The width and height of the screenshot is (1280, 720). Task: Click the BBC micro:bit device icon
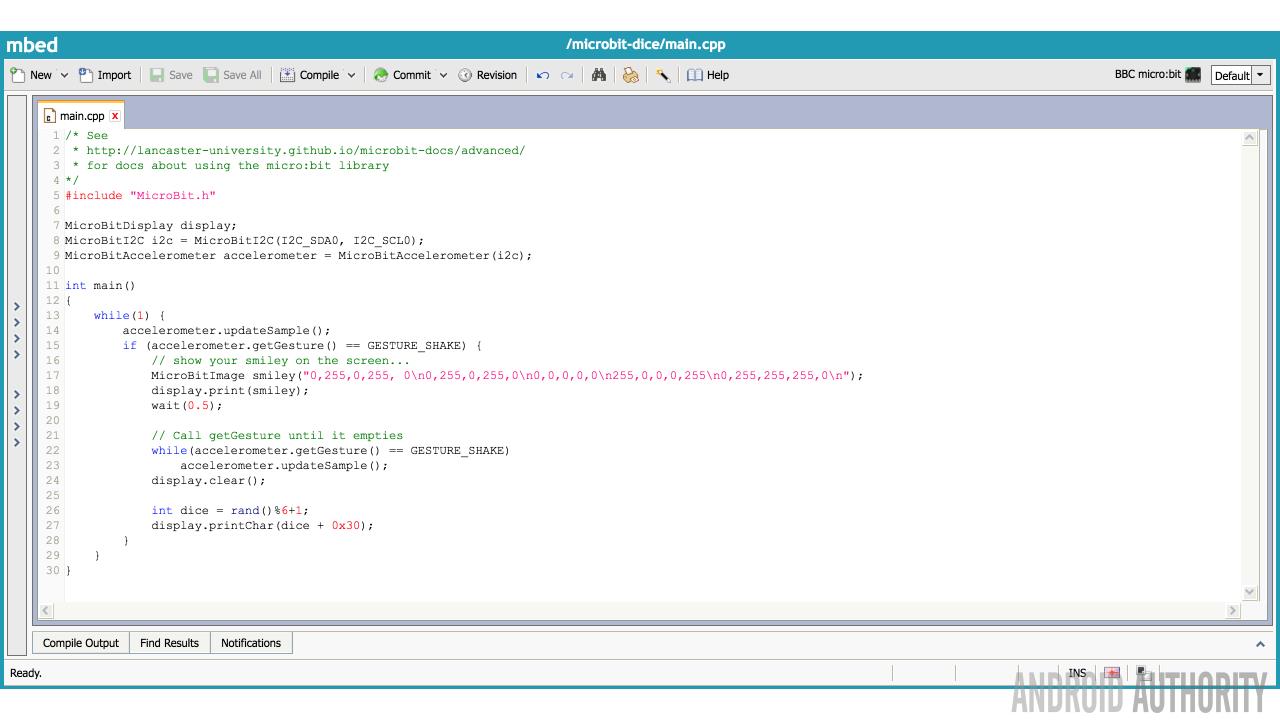coord(1193,75)
